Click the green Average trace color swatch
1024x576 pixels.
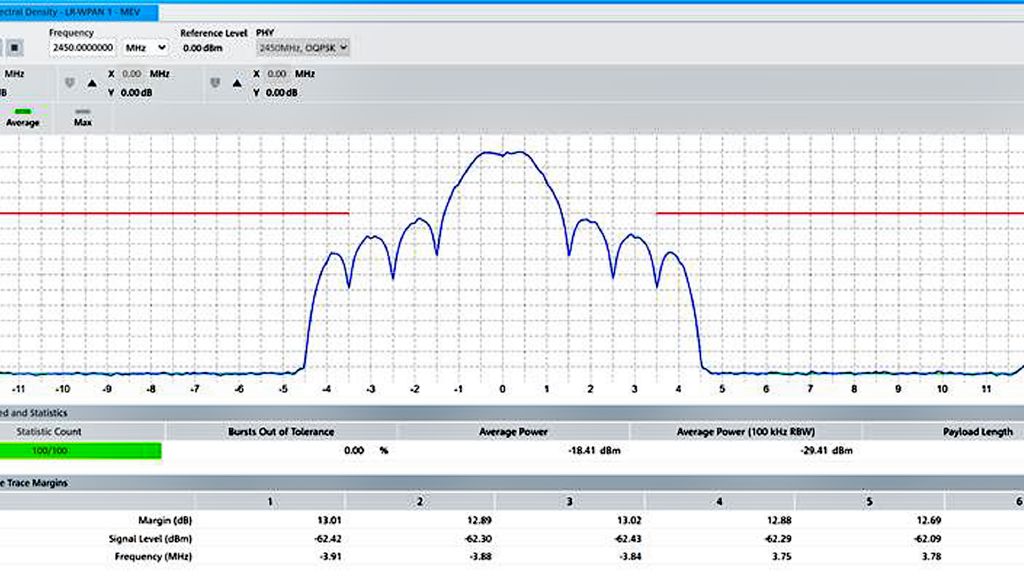coord(22,110)
